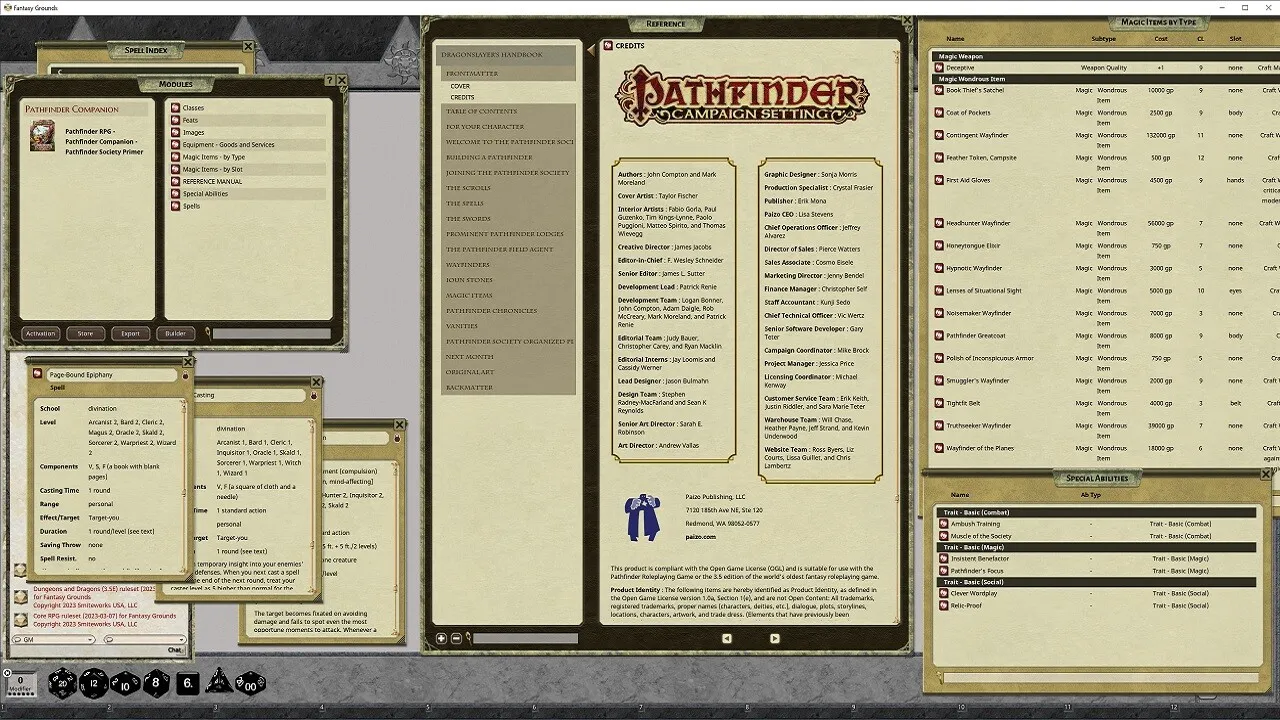Click the Credits page link icon

tap(608, 46)
